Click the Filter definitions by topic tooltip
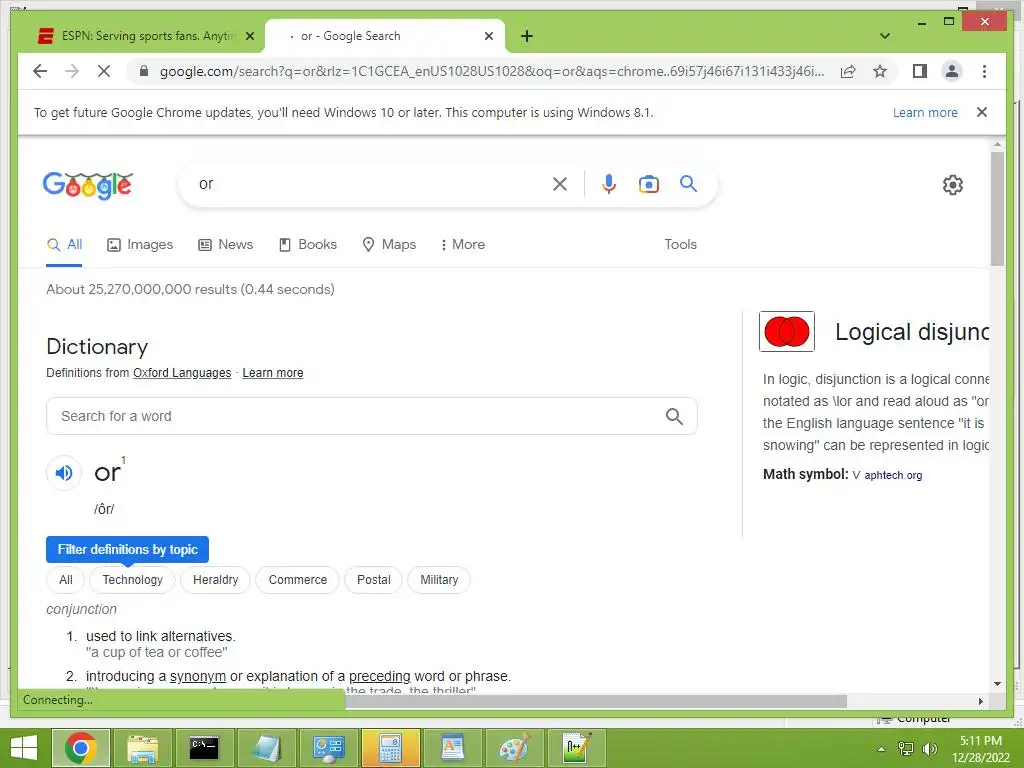 (127, 549)
